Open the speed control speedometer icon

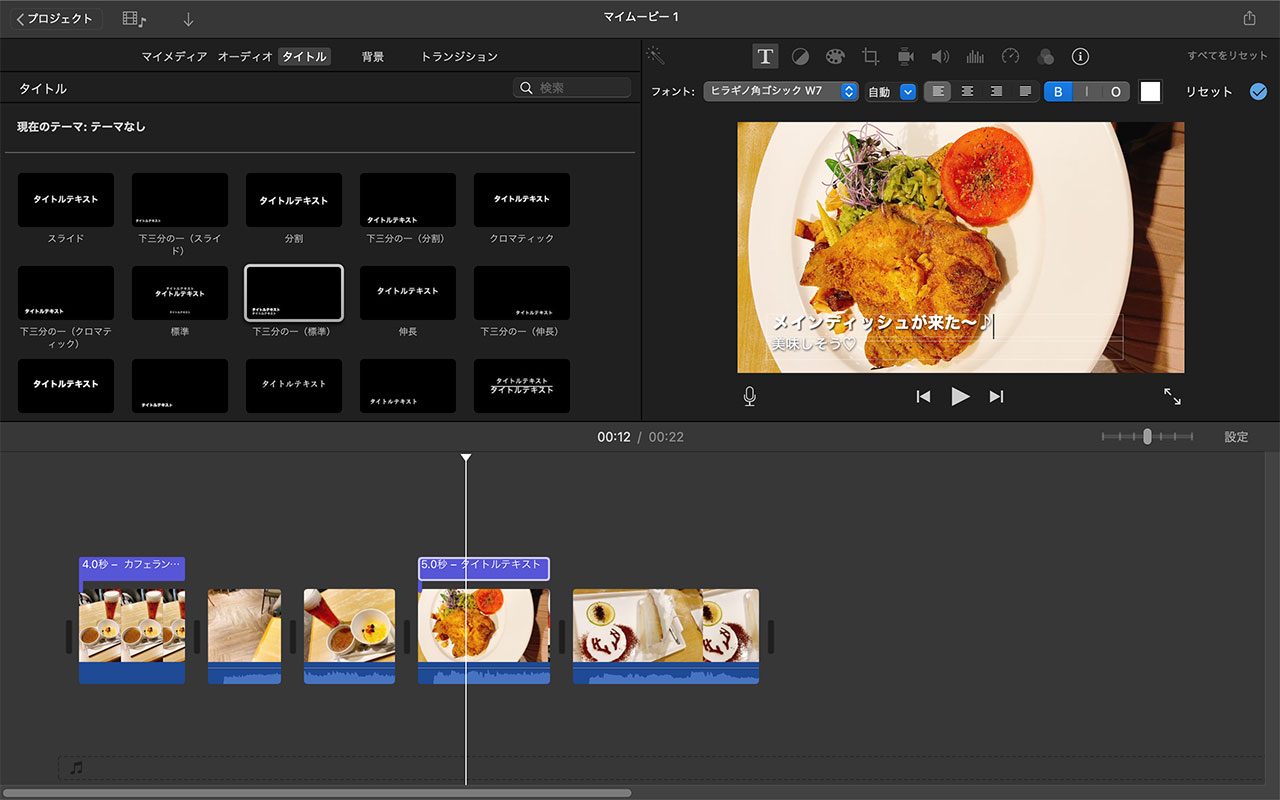(1010, 57)
